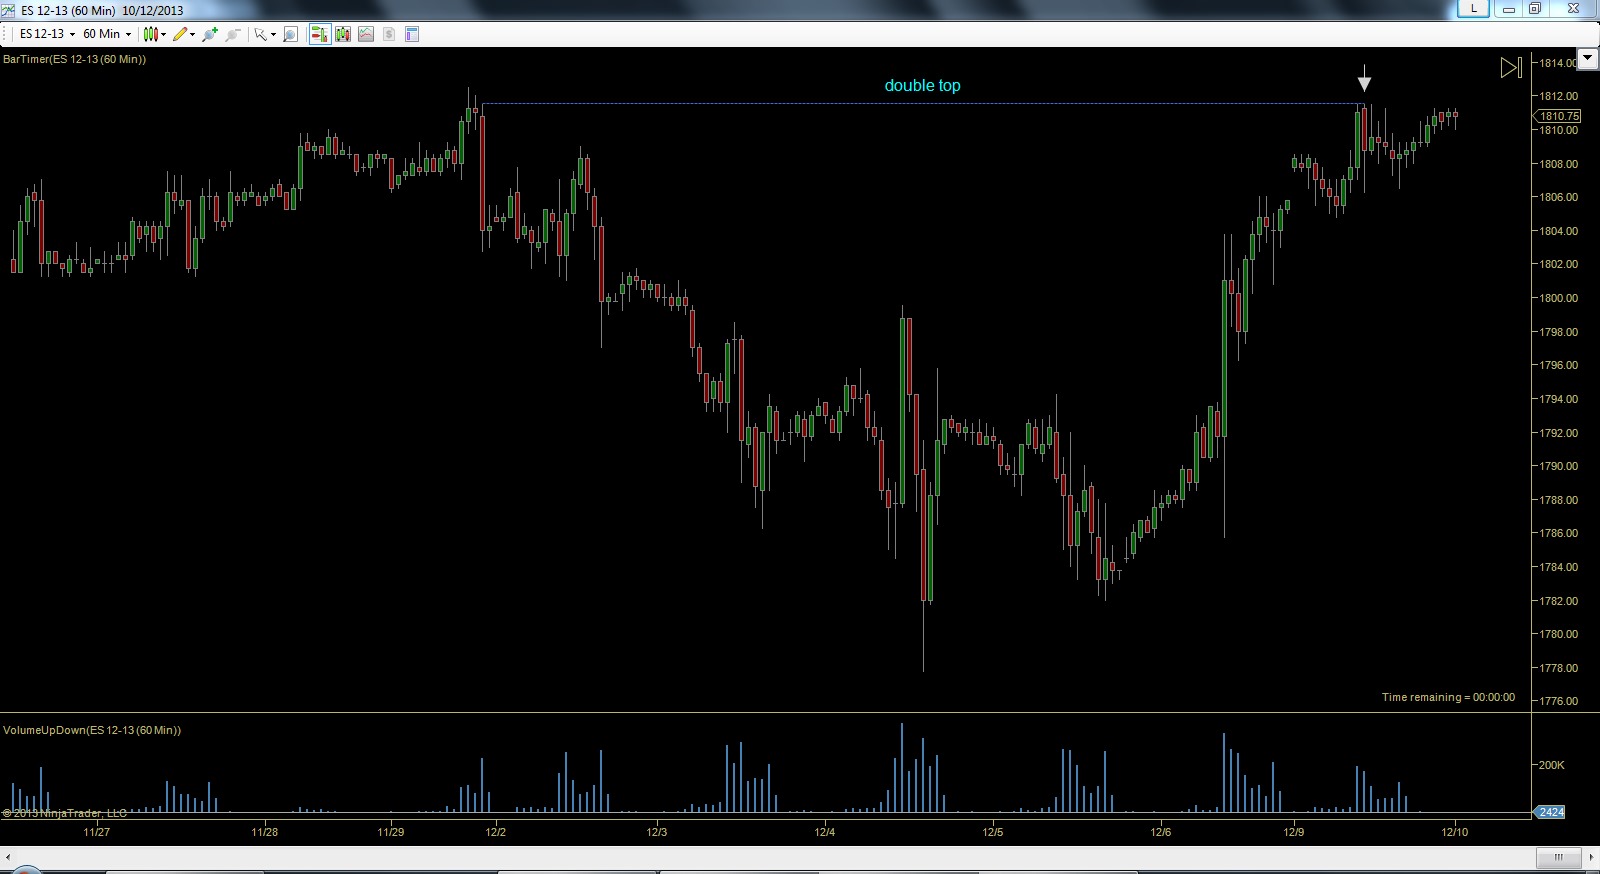Open the chart Properties panel icon
The height and width of the screenshot is (874, 1600).
point(412,34)
